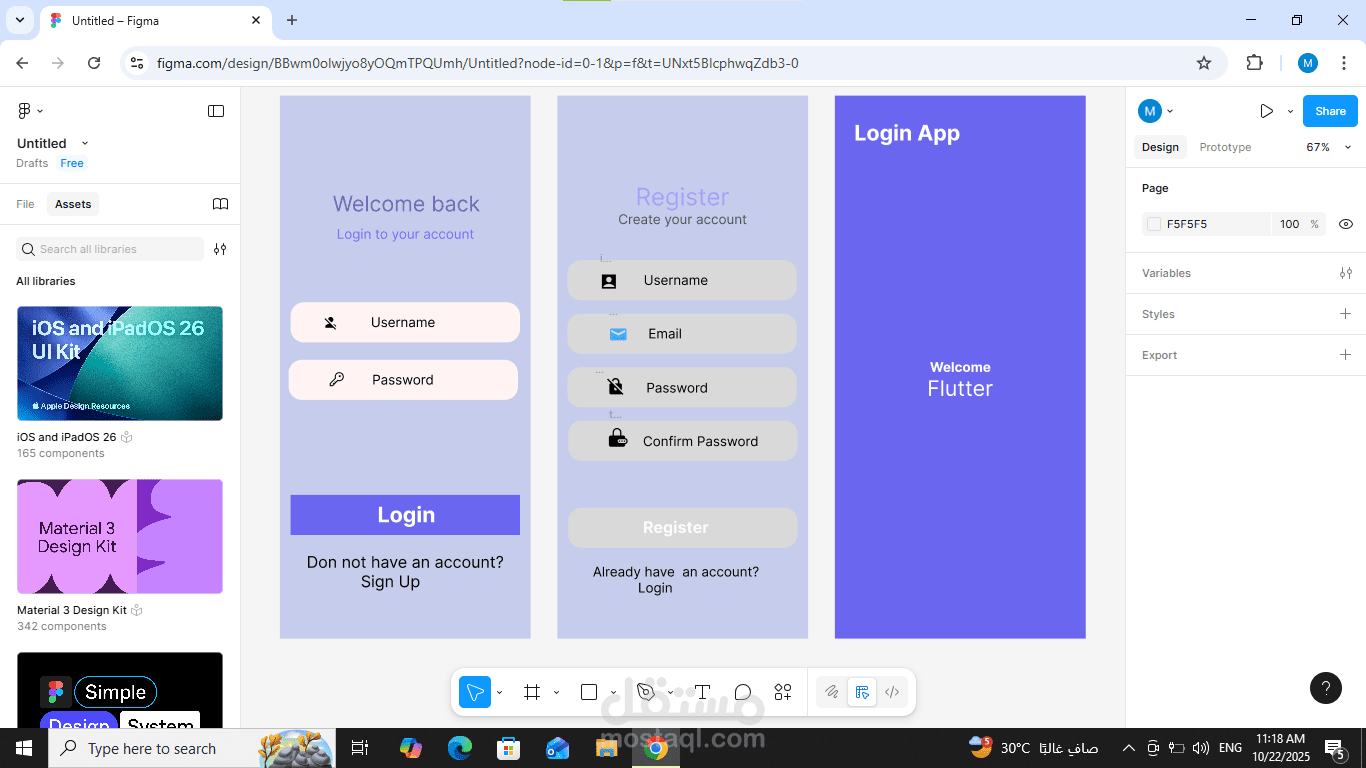1366x768 pixels.
Task: Open the Figma main menu
Action: click(x=29, y=111)
